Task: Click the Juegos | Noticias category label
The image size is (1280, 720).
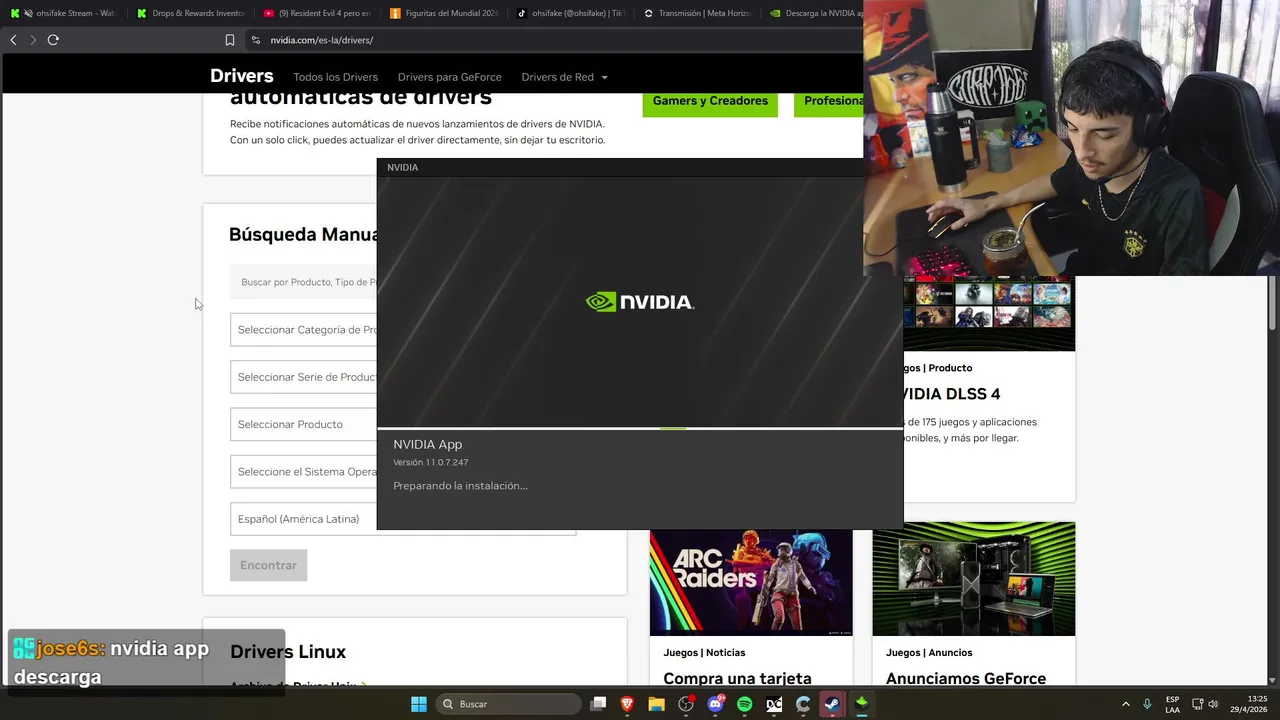Action: pos(704,653)
